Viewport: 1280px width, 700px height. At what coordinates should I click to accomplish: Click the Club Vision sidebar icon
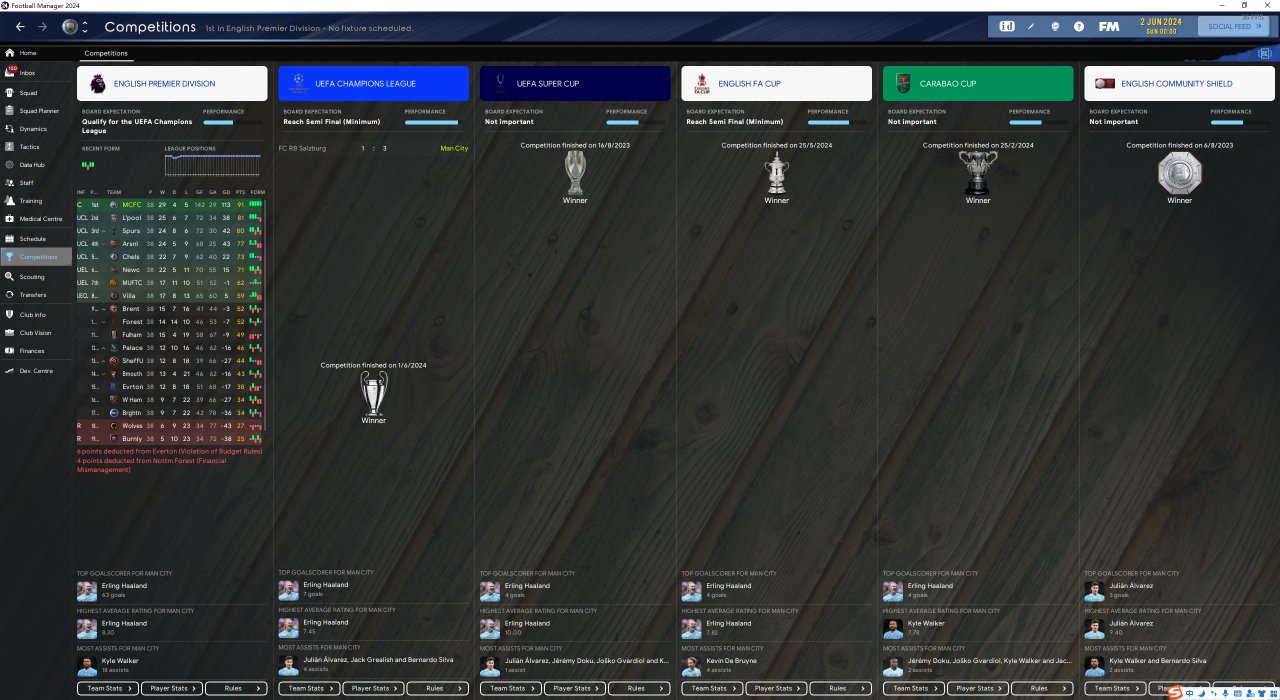pos(10,333)
